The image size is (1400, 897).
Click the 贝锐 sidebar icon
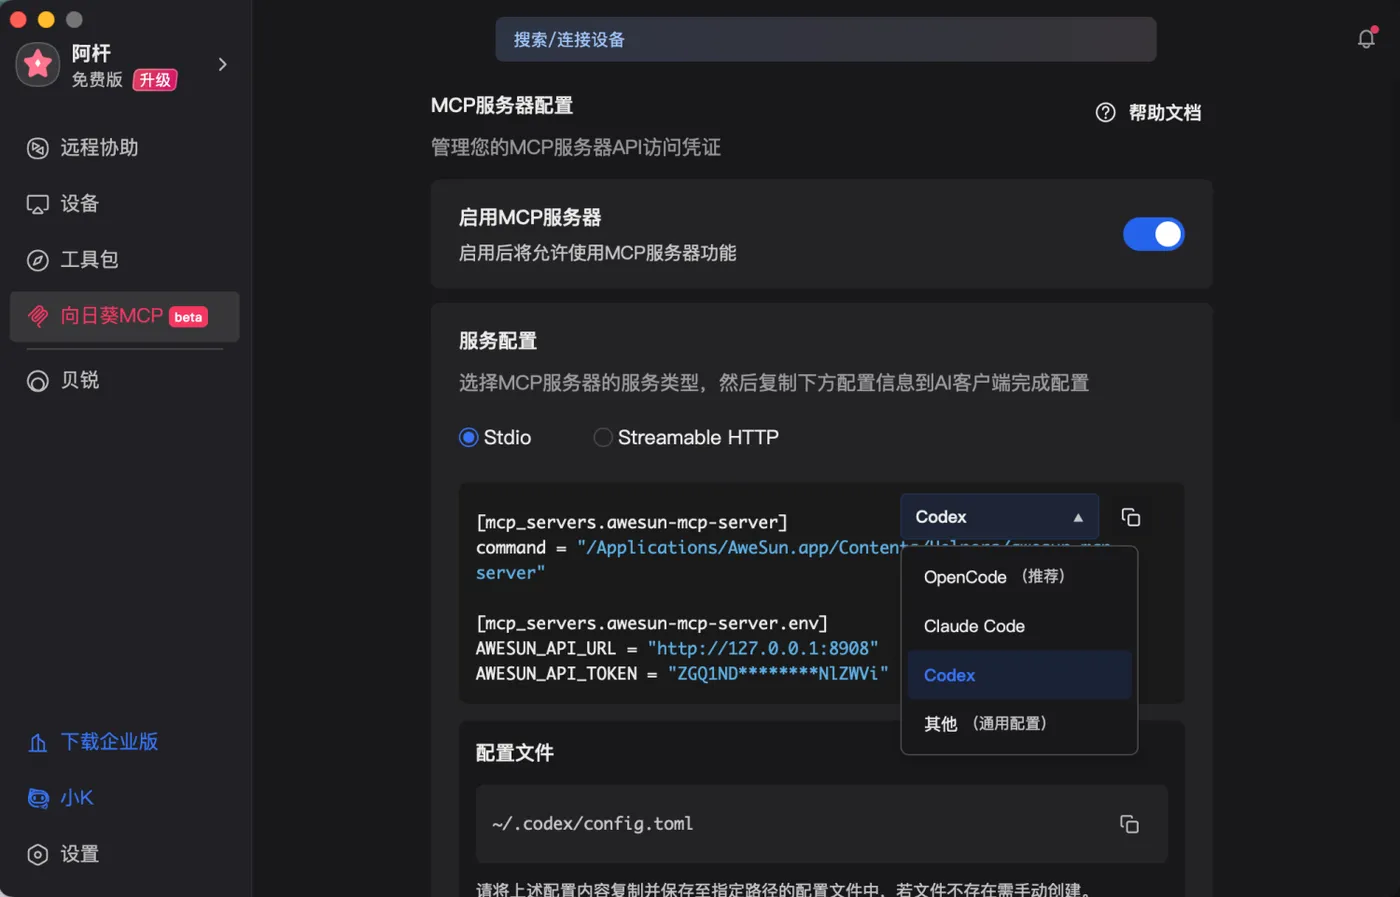(x=38, y=381)
